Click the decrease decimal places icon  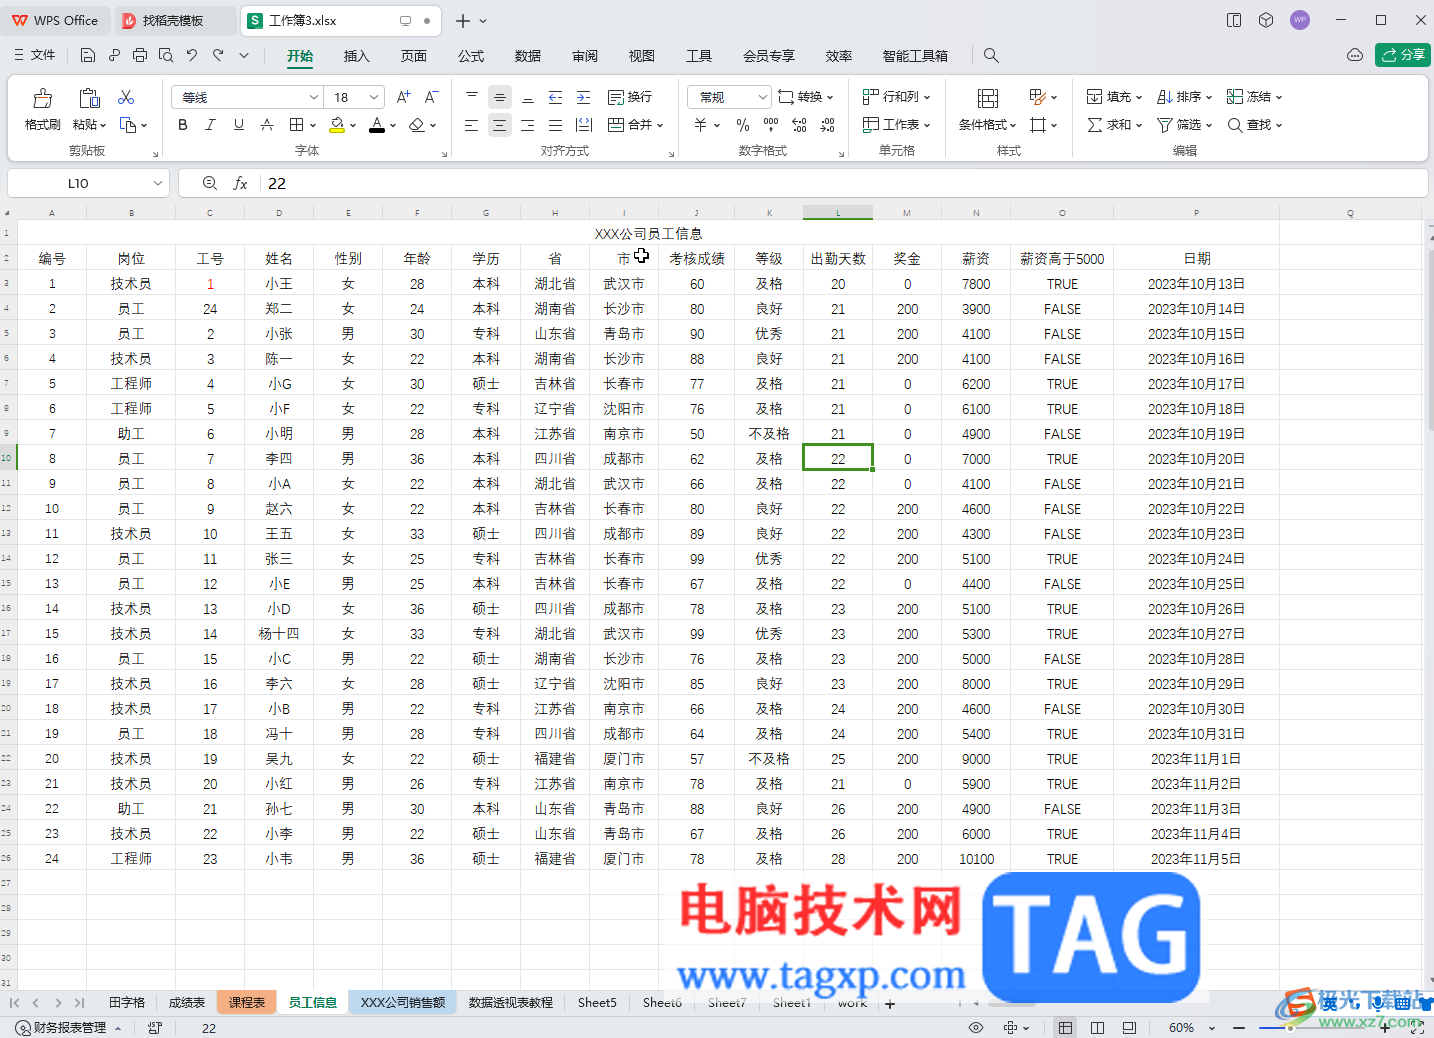(x=827, y=125)
